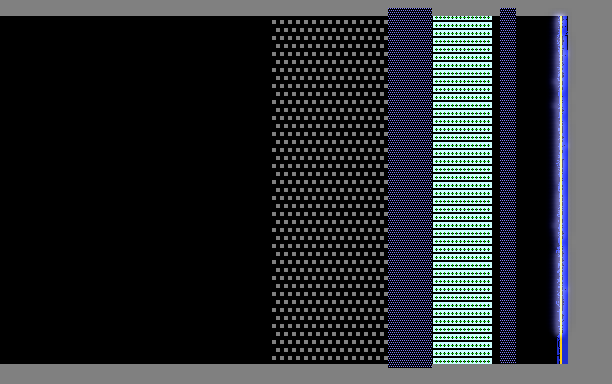Click the bottommost green diamond stripe
This screenshot has width=612, height=384.
(463, 361)
